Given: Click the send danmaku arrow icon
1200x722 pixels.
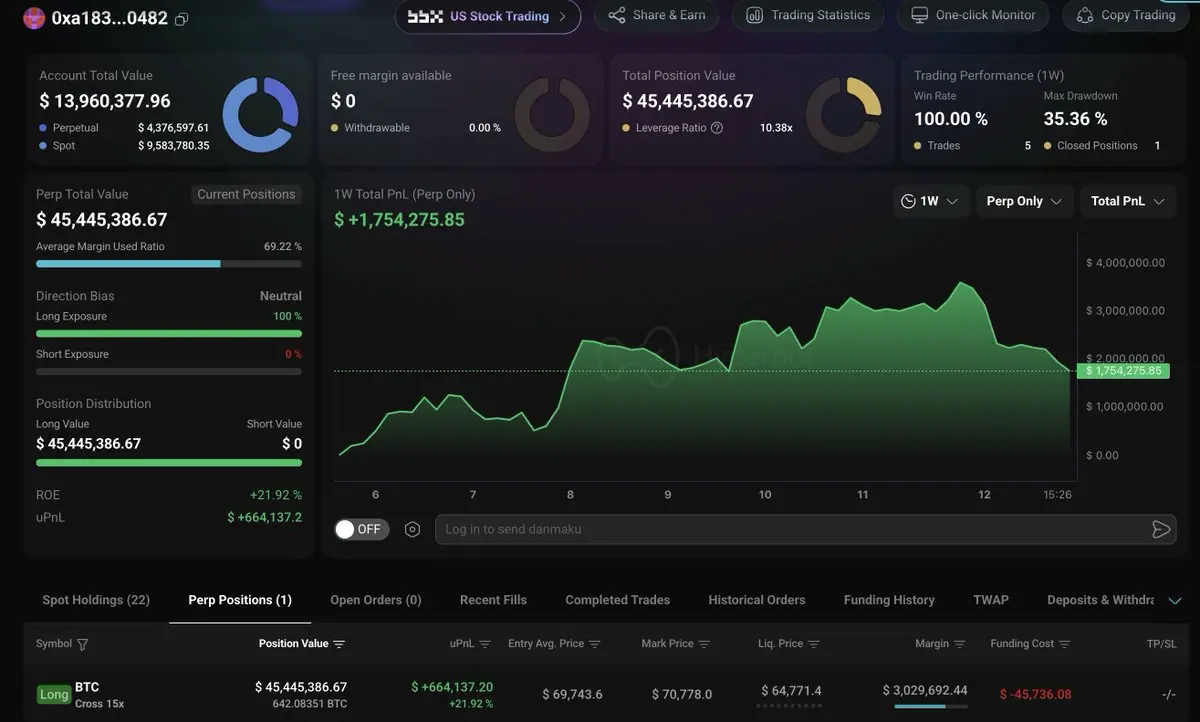Looking at the screenshot, I should coord(1161,529).
